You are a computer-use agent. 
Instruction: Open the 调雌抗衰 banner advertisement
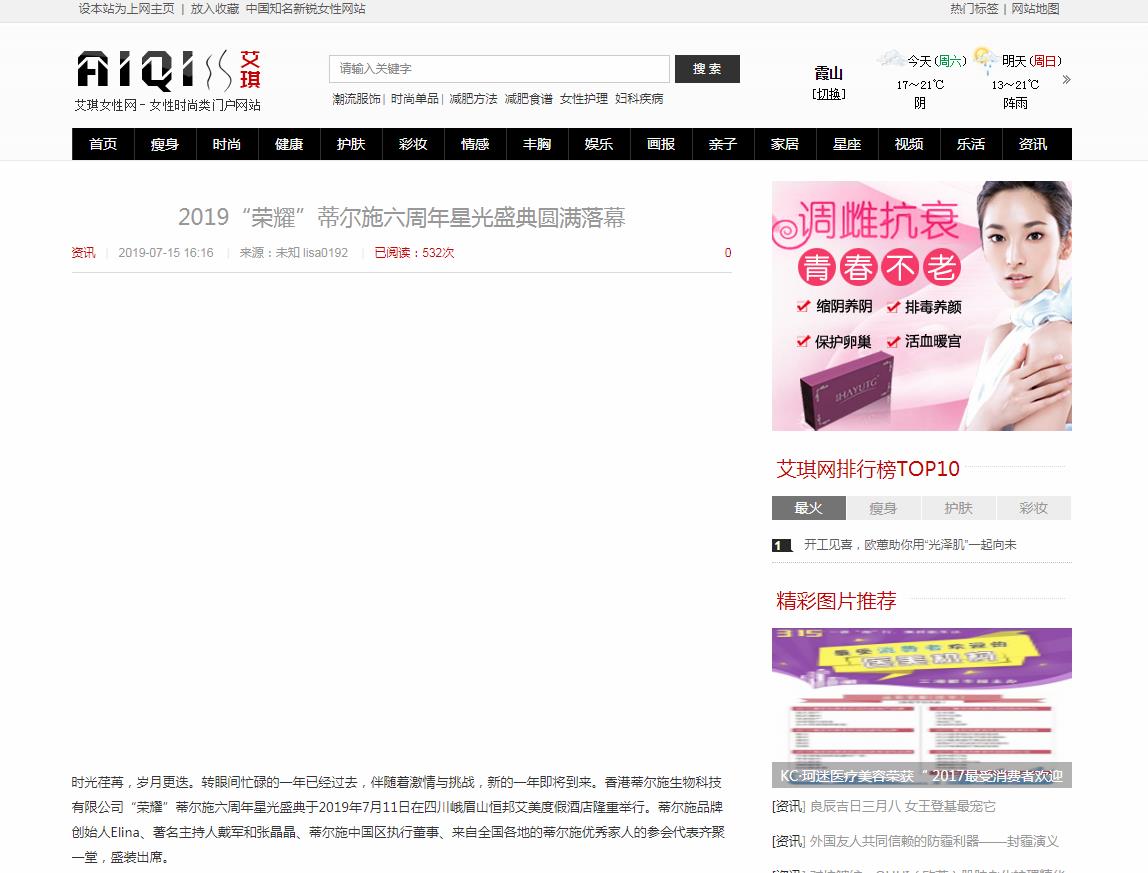coord(922,305)
